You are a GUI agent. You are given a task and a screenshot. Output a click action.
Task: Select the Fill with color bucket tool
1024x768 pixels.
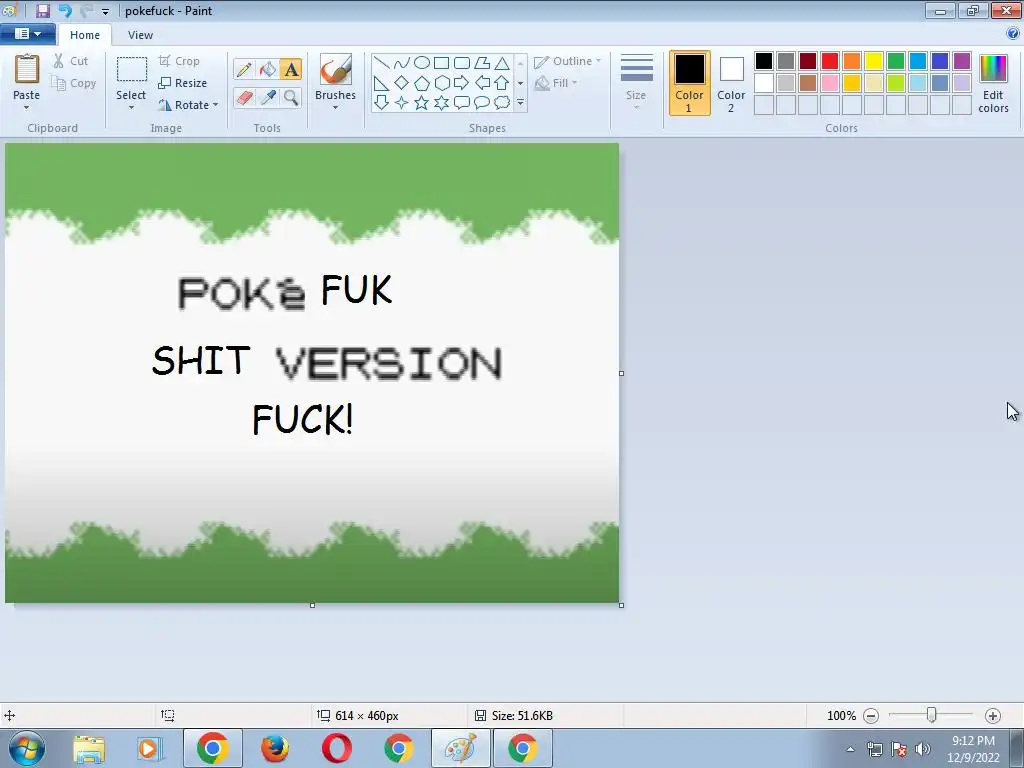268,69
